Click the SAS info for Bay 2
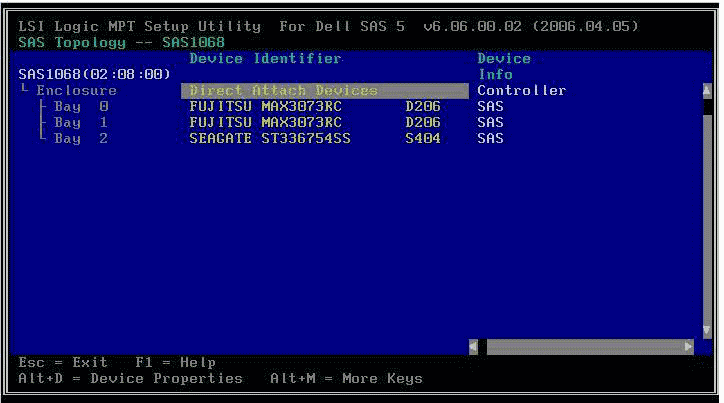This screenshot has width=724, height=403. tap(490, 138)
